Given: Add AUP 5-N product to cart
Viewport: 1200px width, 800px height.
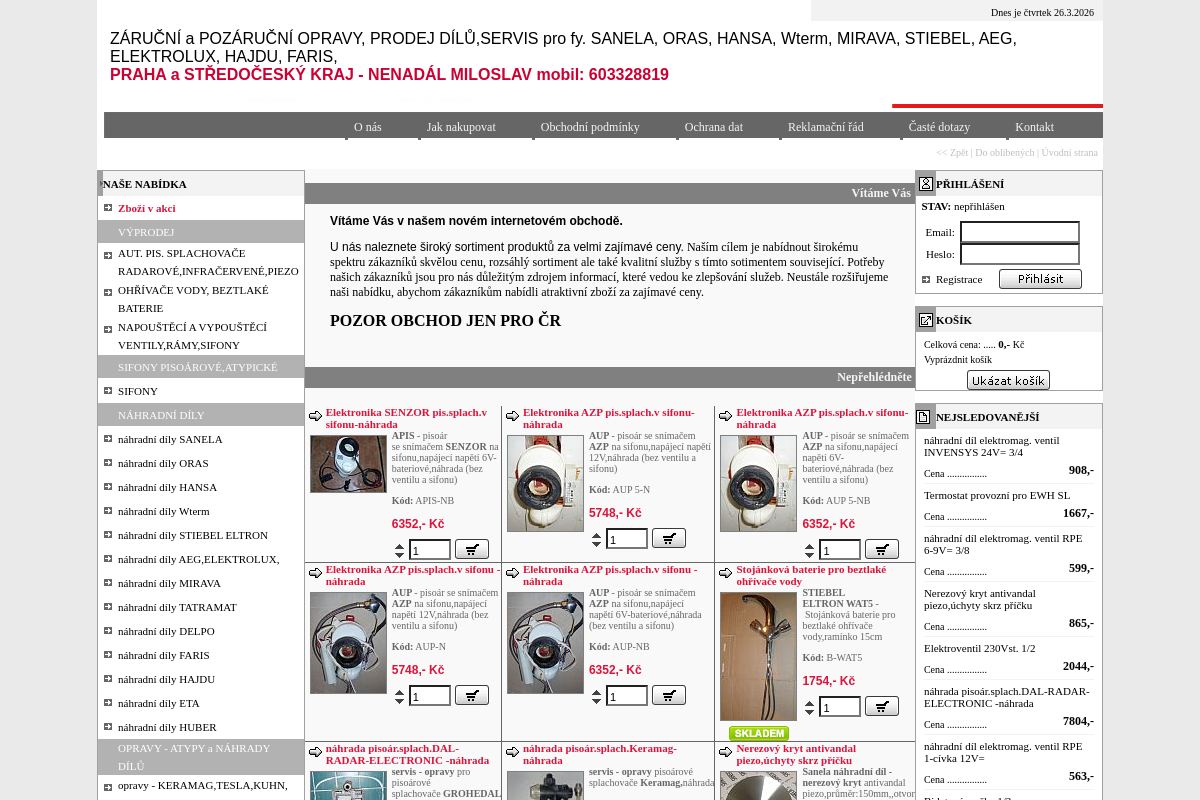Looking at the screenshot, I should point(669,538).
